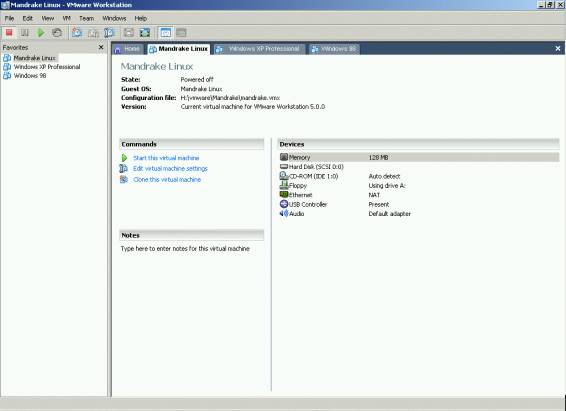The width and height of the screenshot is (566, 411).
Task: Click the green Power On toolbar button
Action: pos(41,33)
